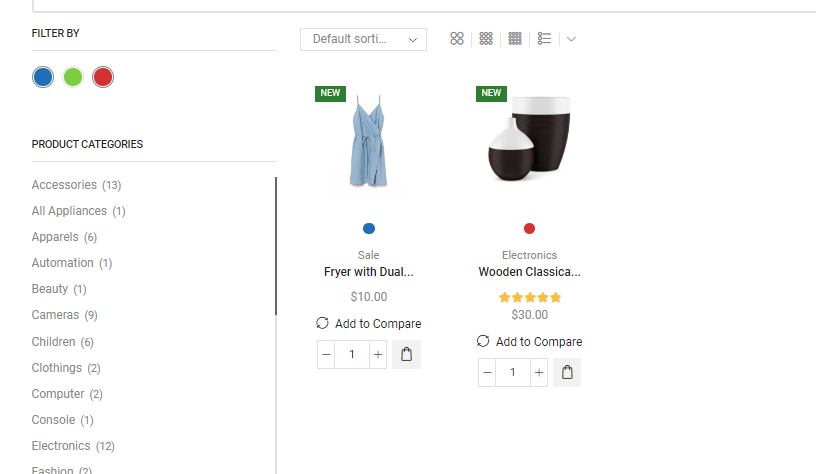Open the All Appliances category
Image resolution: width=816 pixels, height=474 pixels.
click(69, 211)
